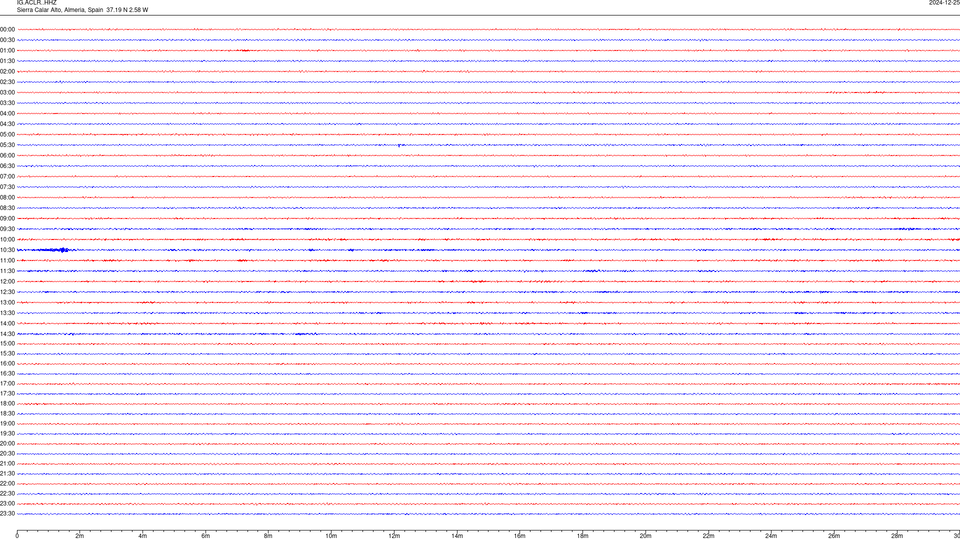Click the '12:00' time label
Viewport: 960px width, 540px height.
coord(7,282)
